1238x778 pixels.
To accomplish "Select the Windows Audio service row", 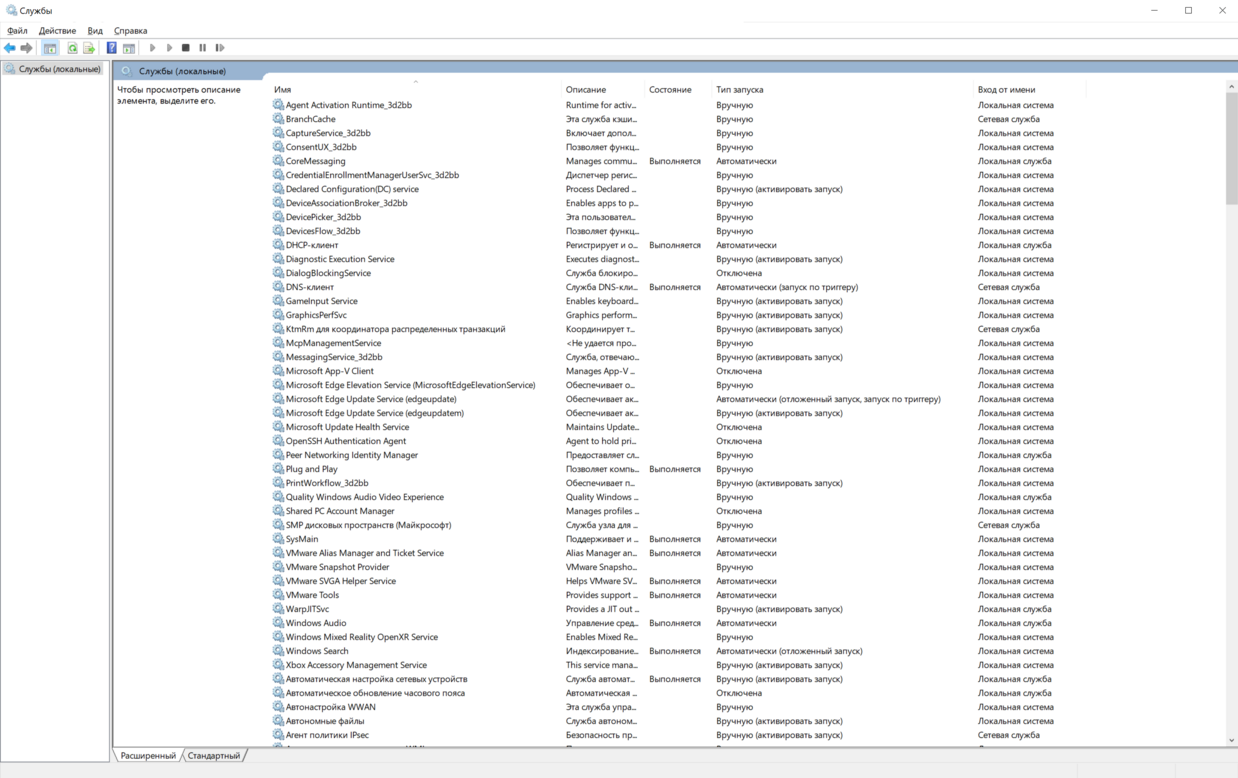I will coord(316,623).
